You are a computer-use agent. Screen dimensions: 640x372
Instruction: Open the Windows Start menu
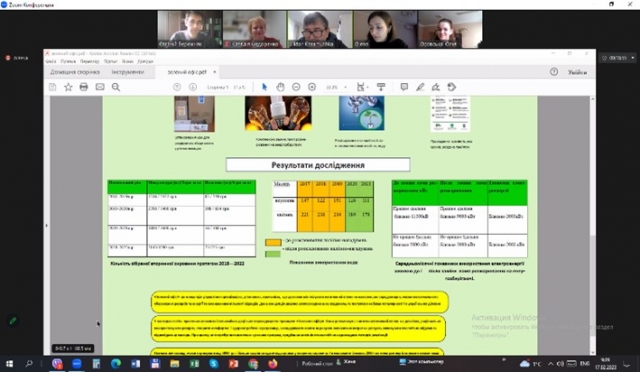click(x=9, y=363)
